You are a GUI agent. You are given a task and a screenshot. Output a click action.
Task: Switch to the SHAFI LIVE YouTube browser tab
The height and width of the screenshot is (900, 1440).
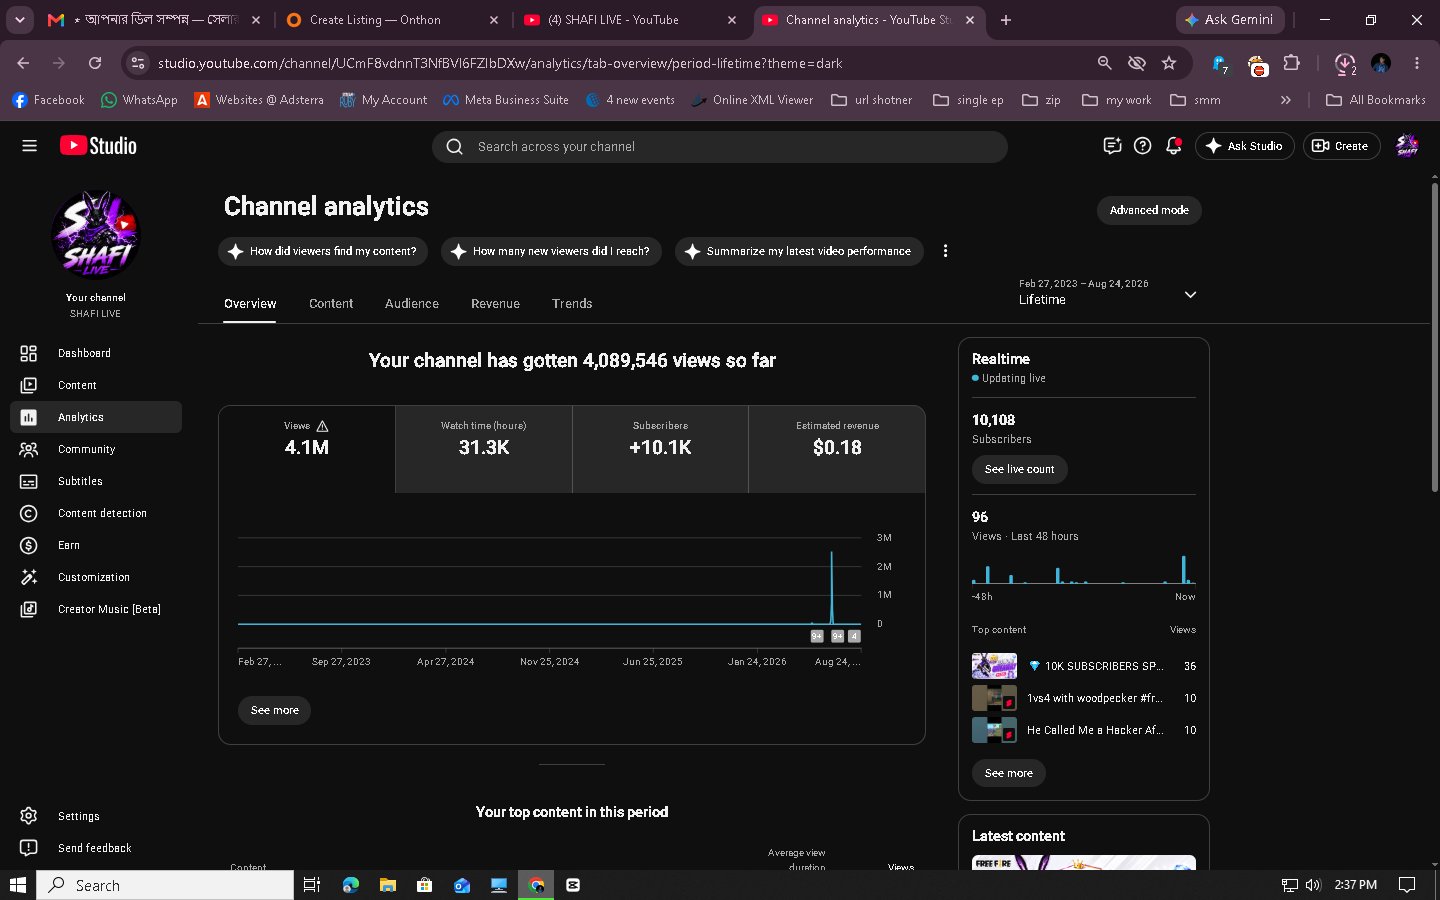pyautogui.click(x=632, y=20)
